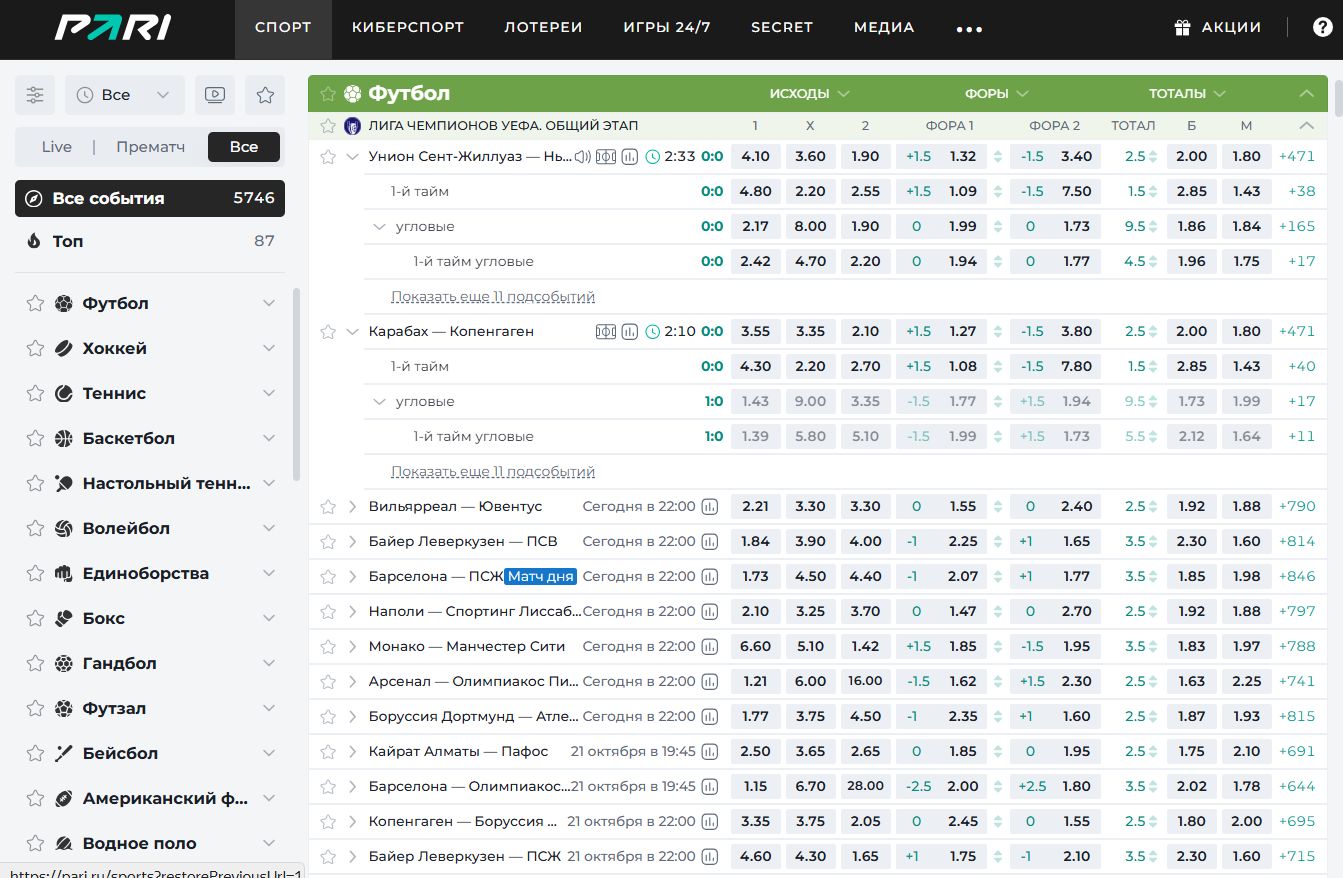Show events with video broadcasts icon
The image size is (1343, 878).
(215, 95)
